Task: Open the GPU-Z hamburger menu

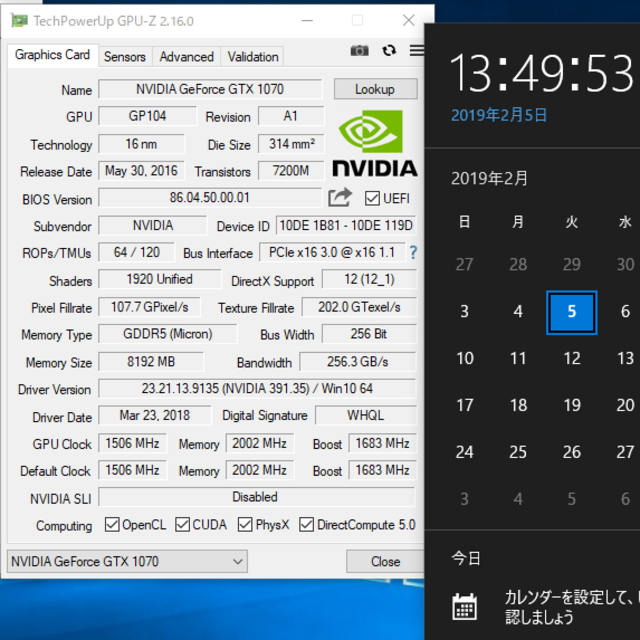Action: [416, 51]
